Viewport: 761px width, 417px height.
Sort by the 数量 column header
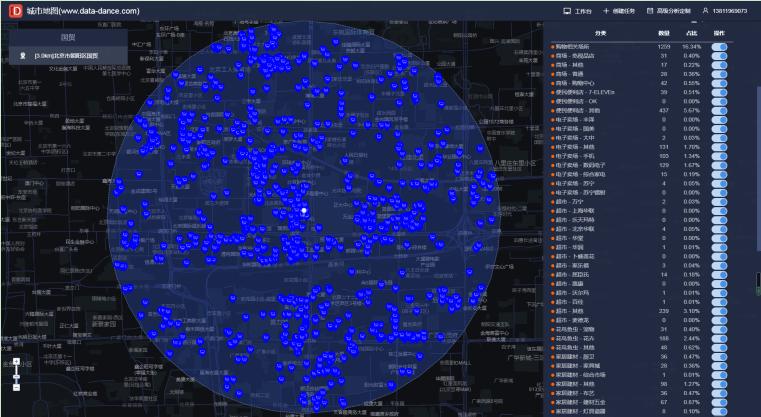[663, 34]
